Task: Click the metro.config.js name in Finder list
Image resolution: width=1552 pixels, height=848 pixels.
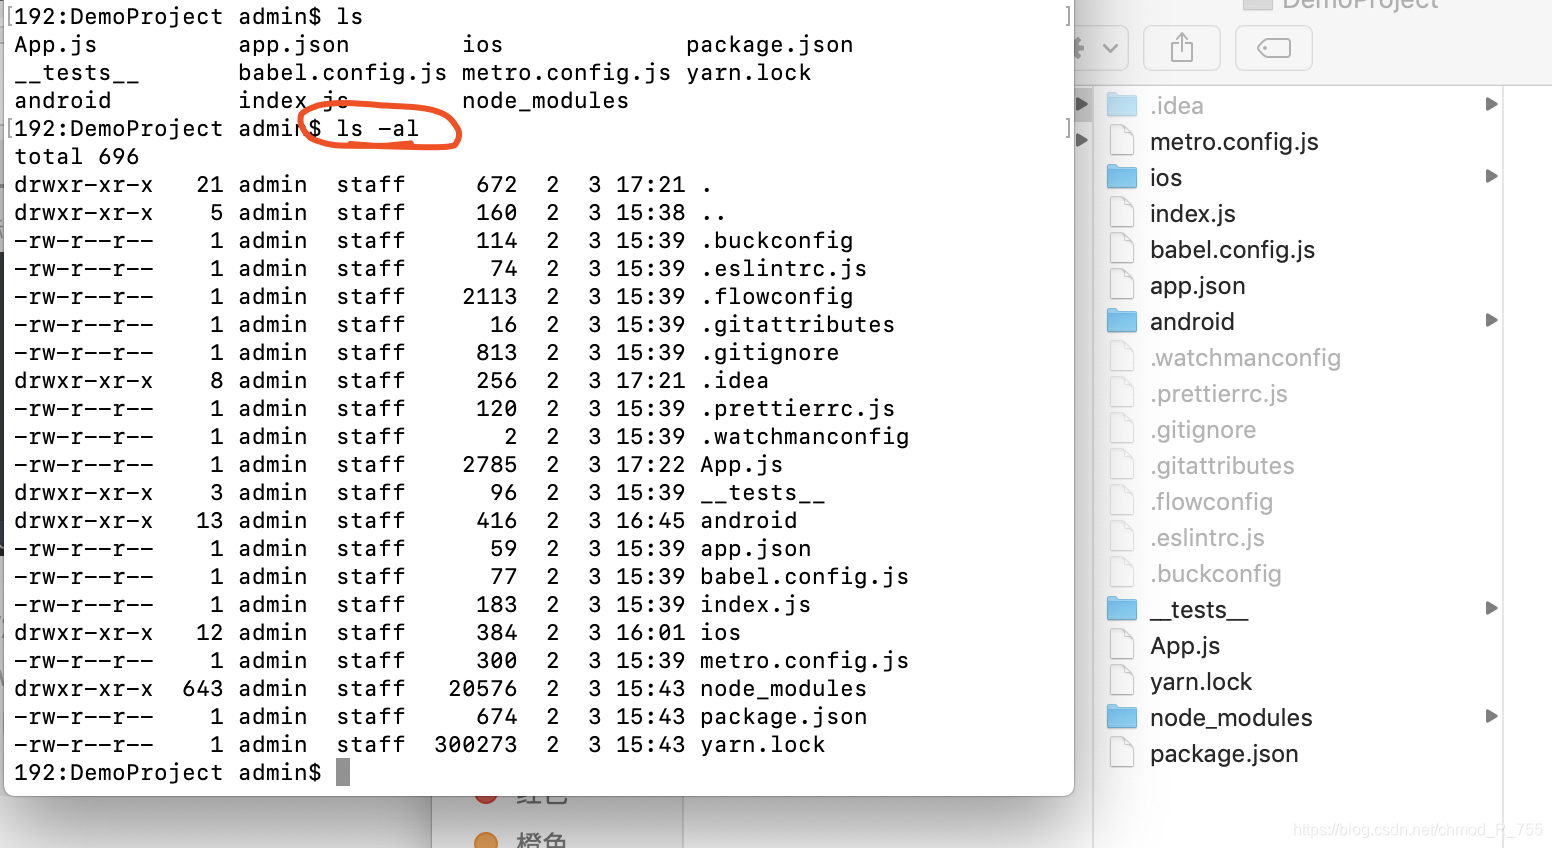Action: (1234, 142)
